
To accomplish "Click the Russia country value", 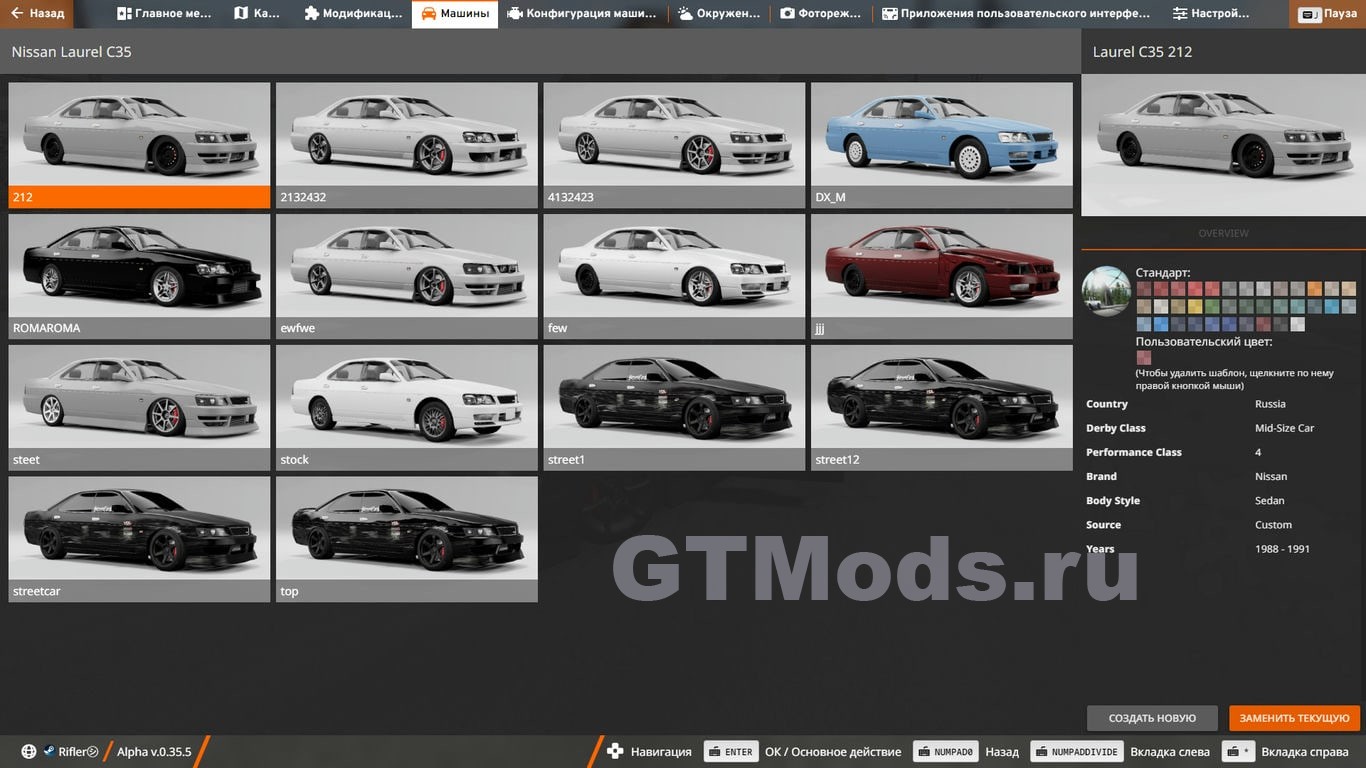I will (x=1270, y=404).
